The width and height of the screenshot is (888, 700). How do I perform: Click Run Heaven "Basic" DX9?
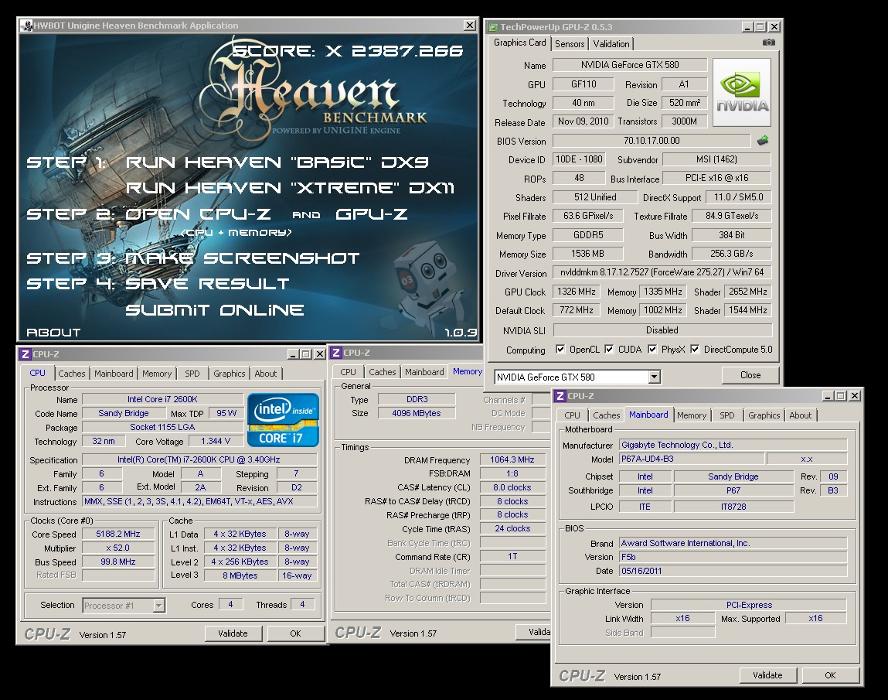click(276, 162)
